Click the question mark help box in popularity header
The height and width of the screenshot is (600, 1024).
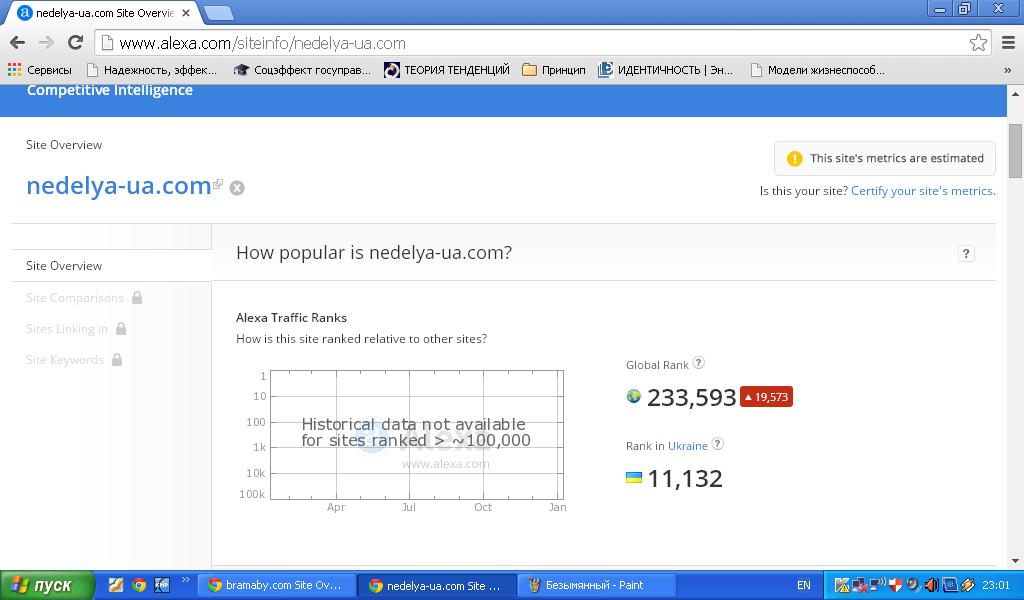coord(966,253)
